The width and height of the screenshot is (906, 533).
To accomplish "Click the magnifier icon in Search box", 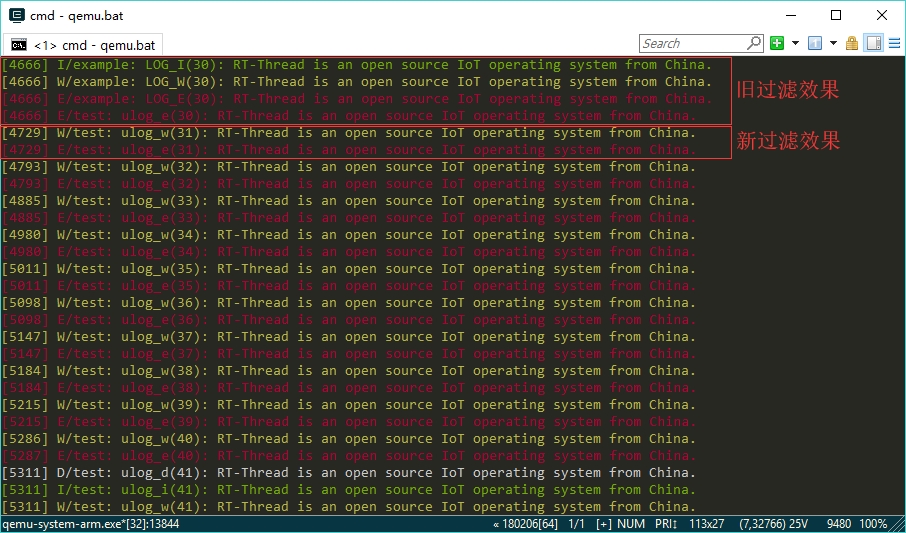I will click(754, 43).
